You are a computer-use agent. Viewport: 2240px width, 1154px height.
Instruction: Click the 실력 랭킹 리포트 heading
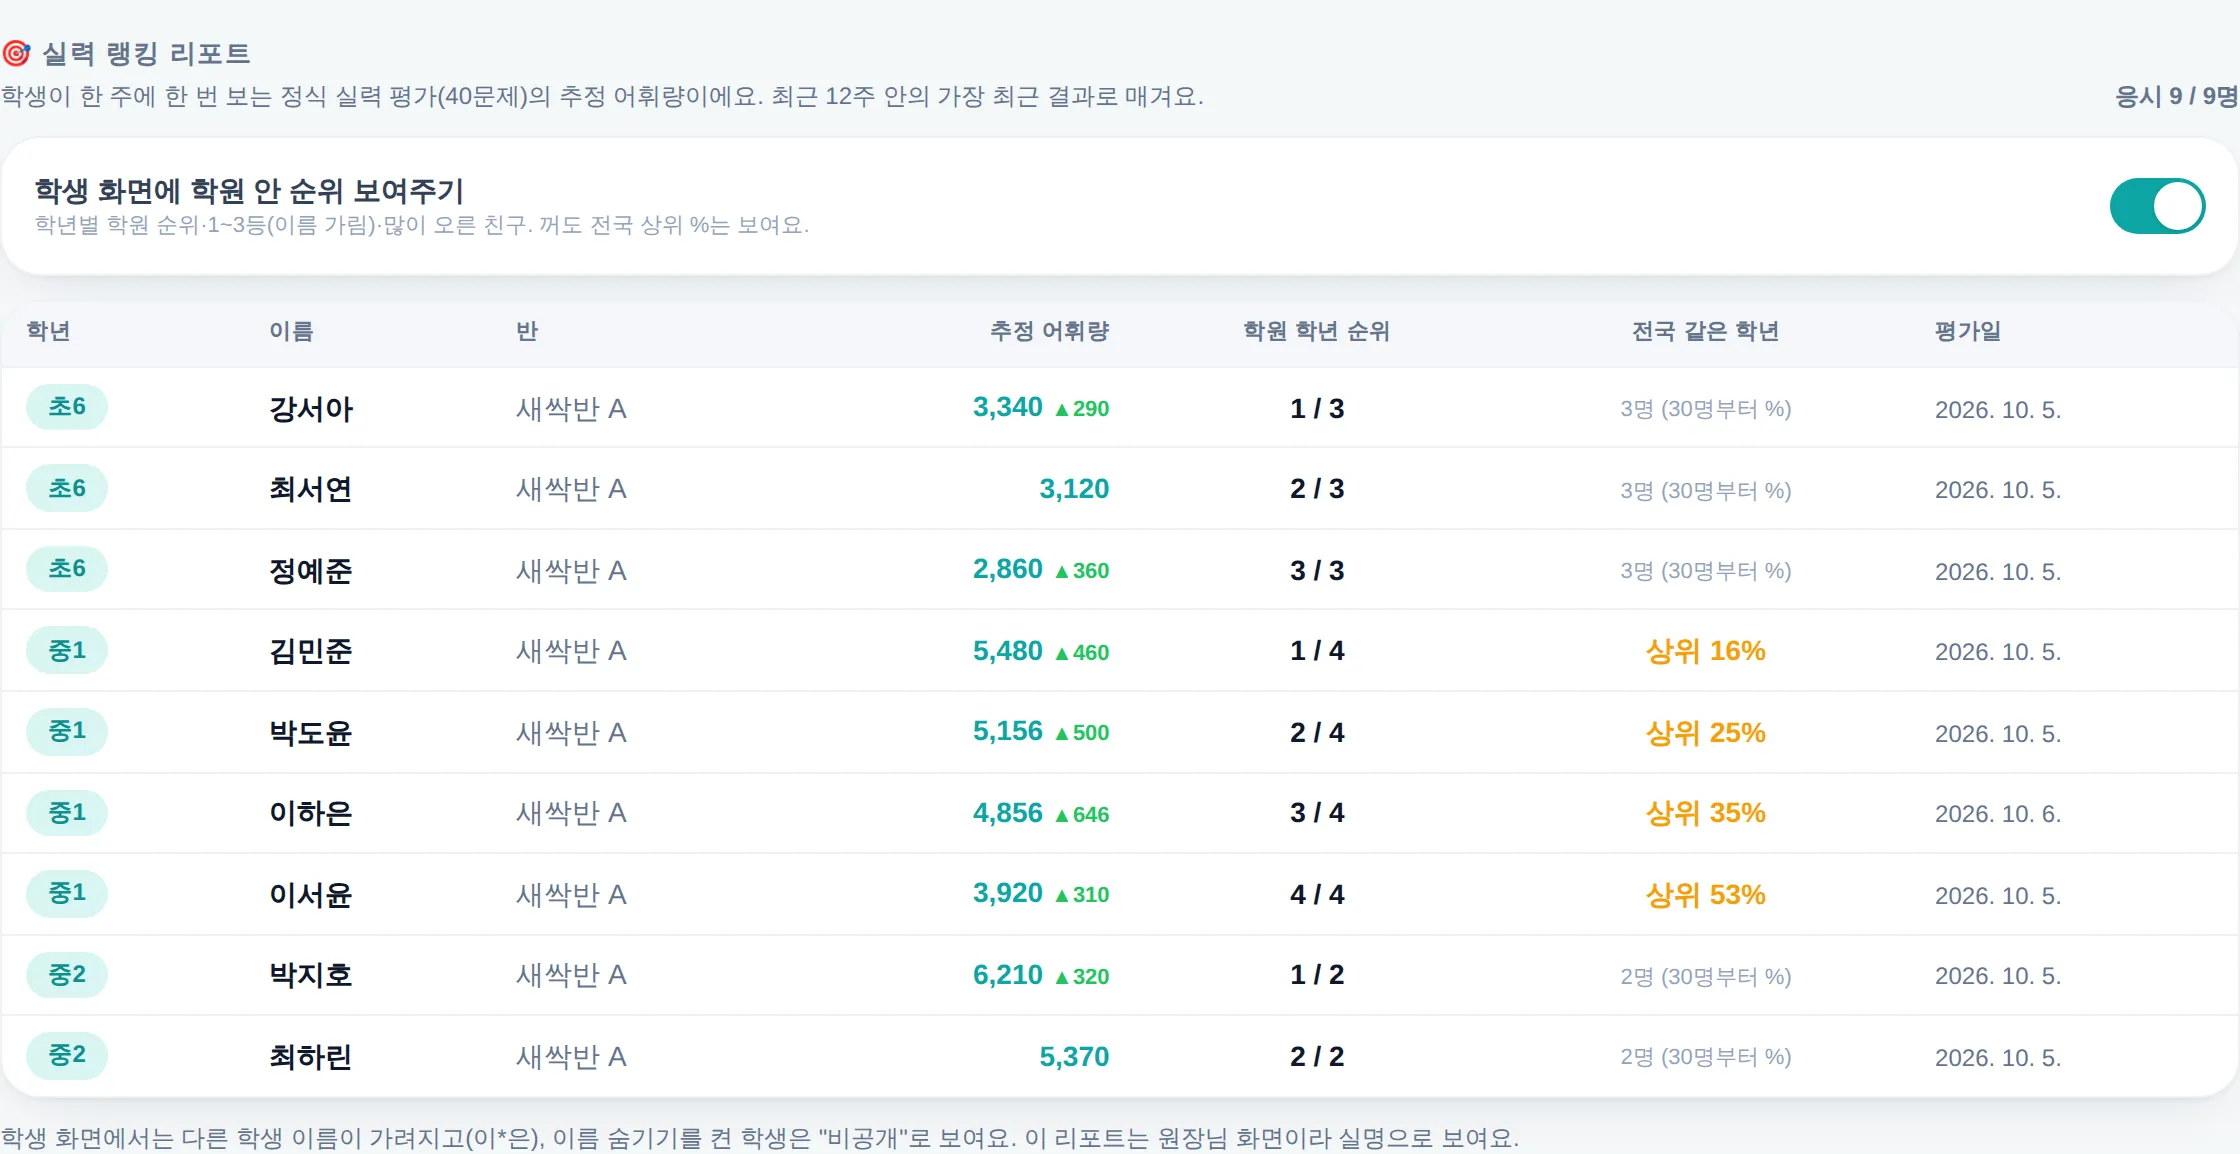click(x=146, y=53)
